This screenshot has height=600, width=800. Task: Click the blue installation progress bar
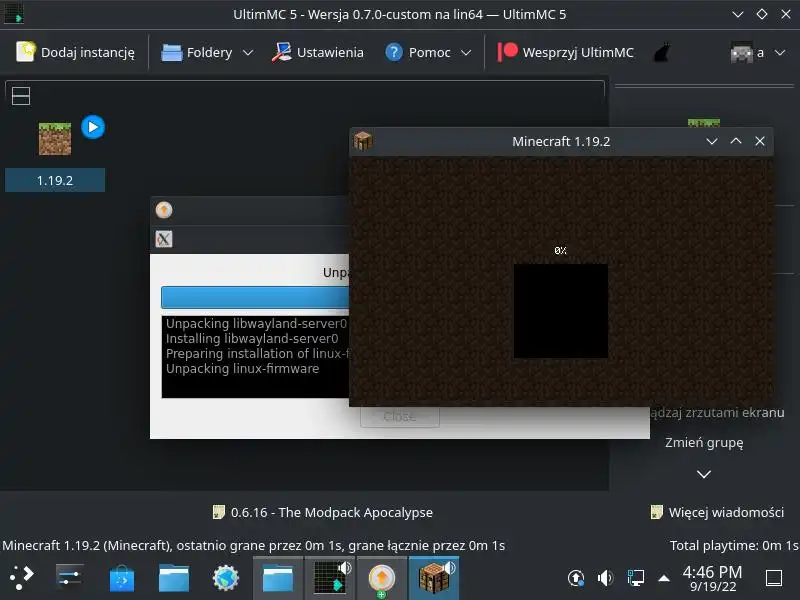255,297
